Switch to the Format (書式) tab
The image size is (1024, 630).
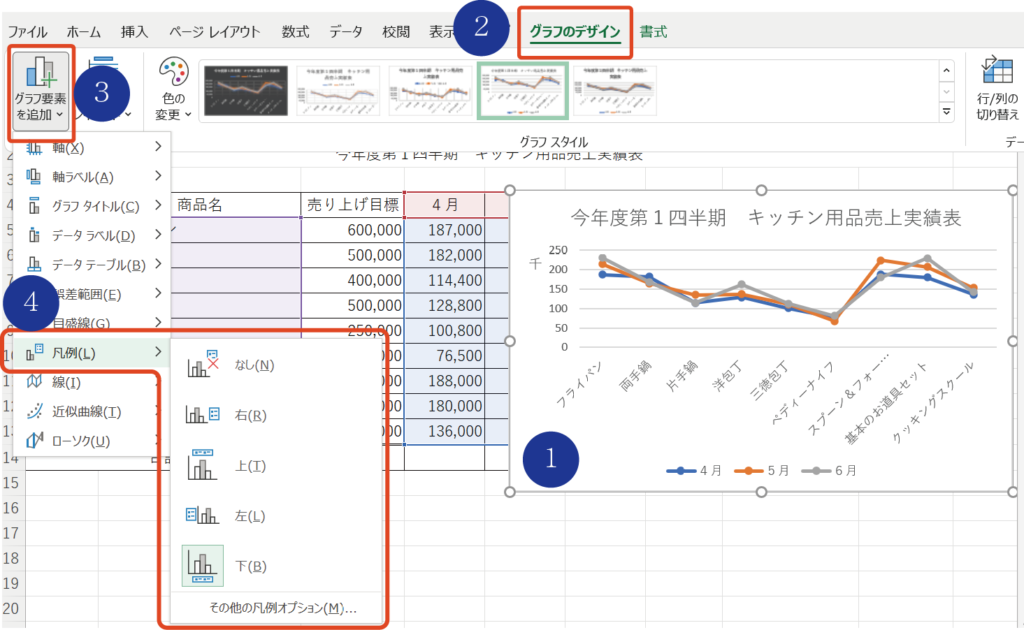pos(654,32)
